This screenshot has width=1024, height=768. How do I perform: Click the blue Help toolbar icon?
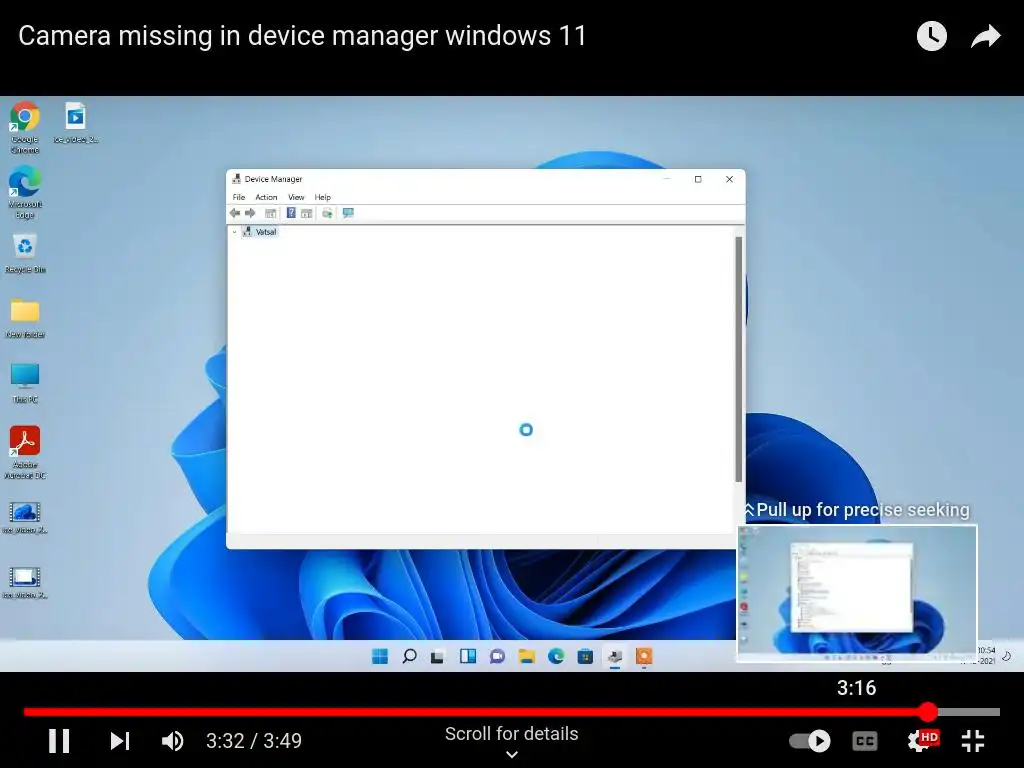pyautogui.click(x=291, y=213)
